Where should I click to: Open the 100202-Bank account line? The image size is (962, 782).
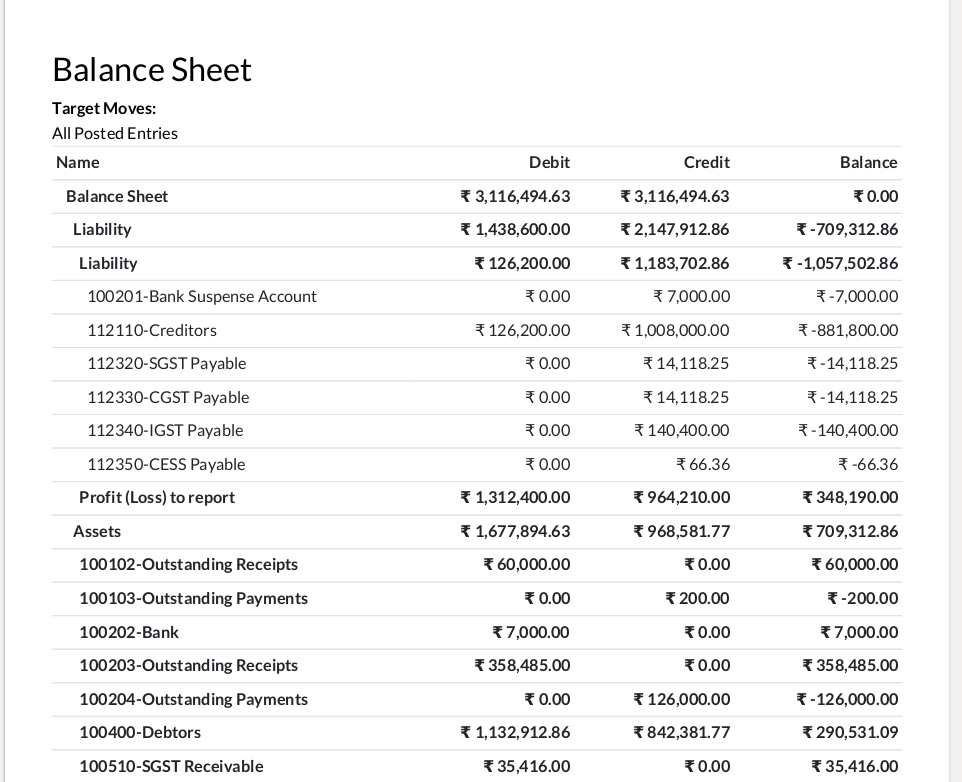(130, 632)
